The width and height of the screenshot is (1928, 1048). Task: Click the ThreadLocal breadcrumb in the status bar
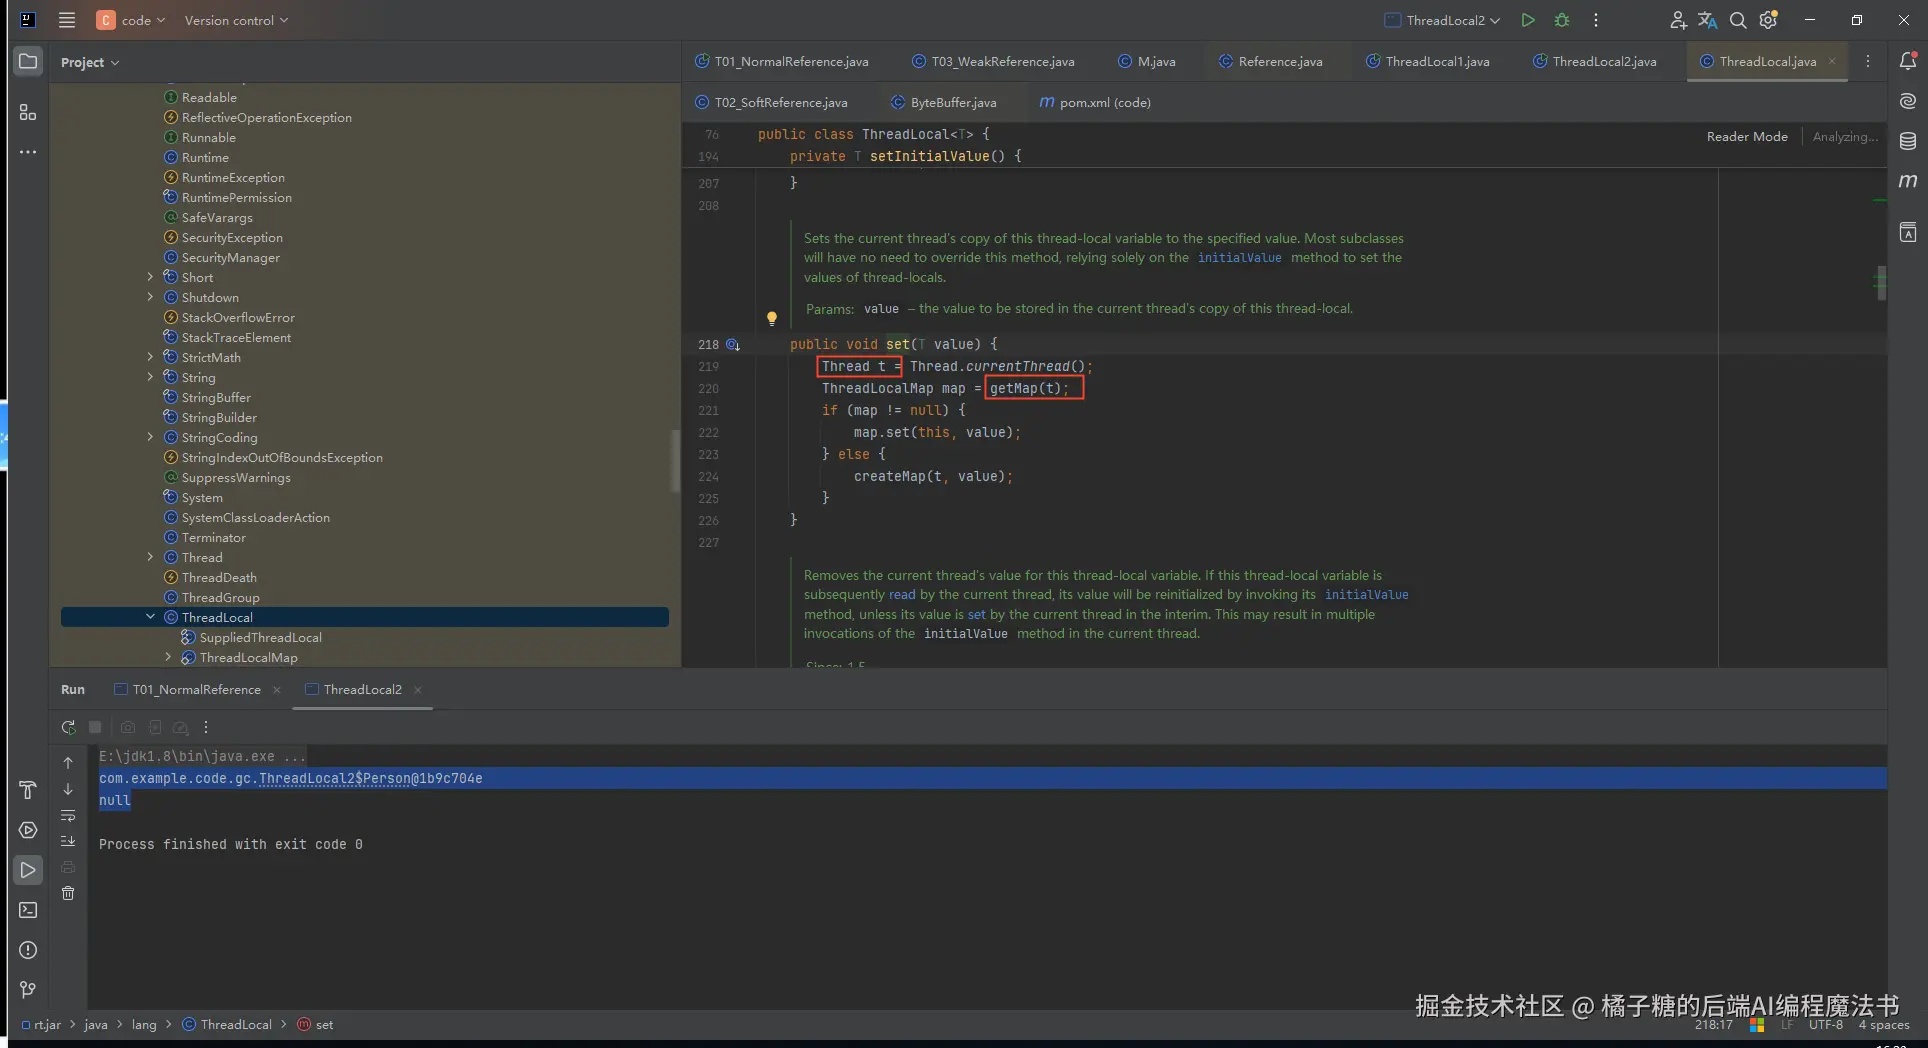click(x=235, y=1025)
